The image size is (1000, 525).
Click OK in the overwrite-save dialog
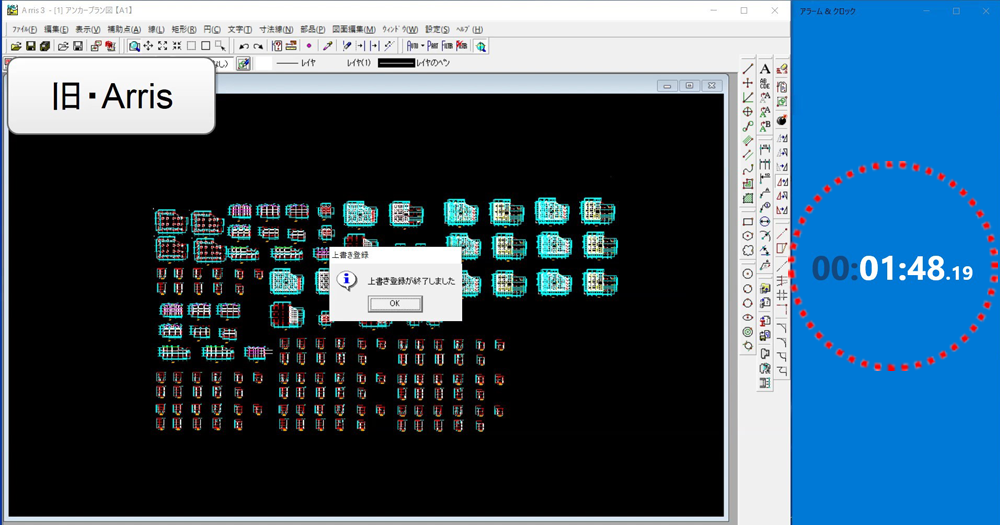[394, 303]
